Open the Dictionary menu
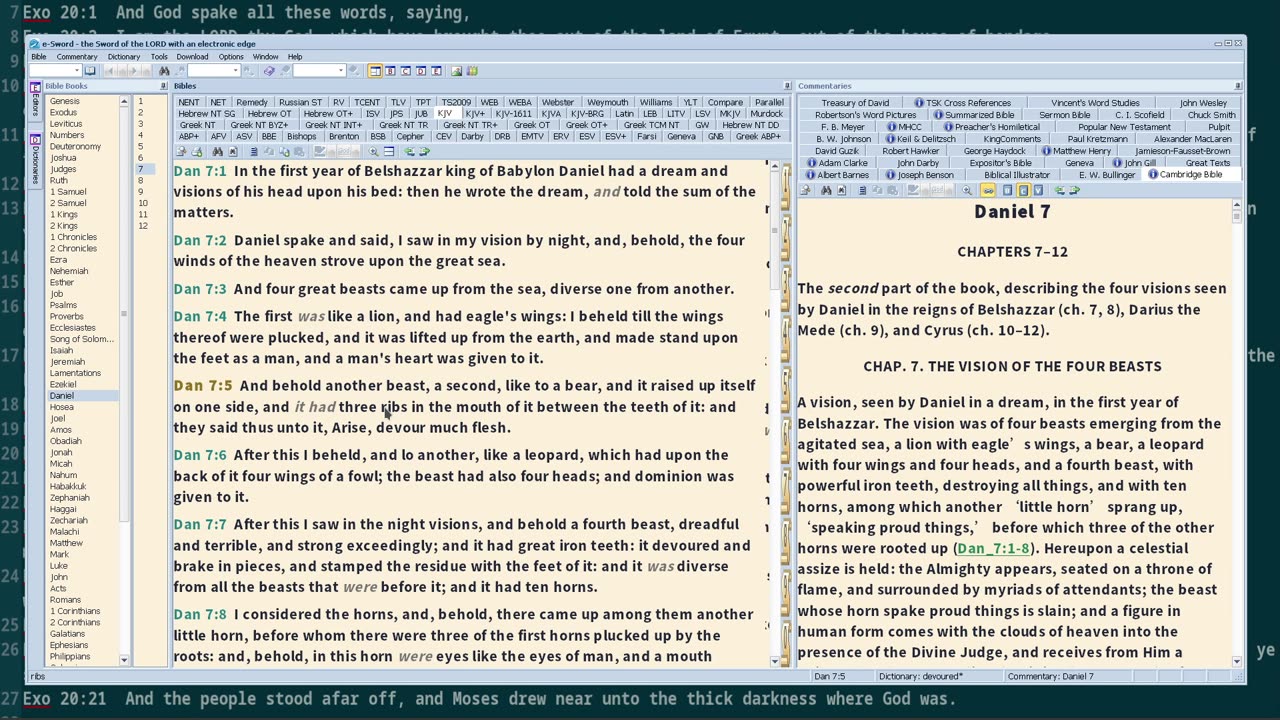 (x=124, y=57)
